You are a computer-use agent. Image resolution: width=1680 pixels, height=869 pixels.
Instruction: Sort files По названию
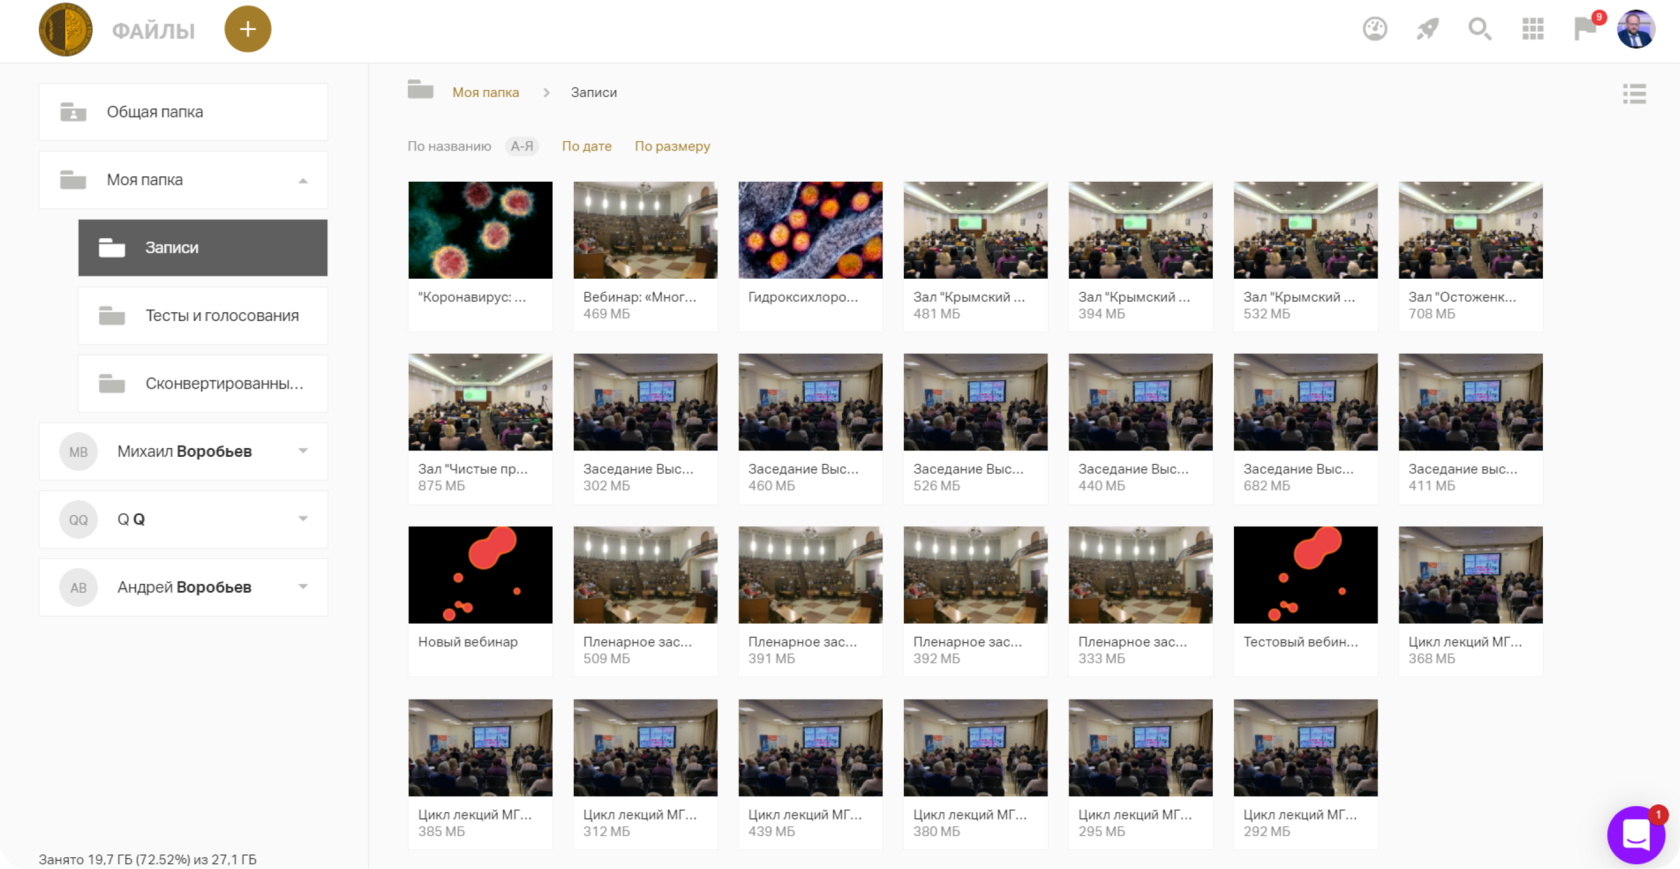coord(449,146)
